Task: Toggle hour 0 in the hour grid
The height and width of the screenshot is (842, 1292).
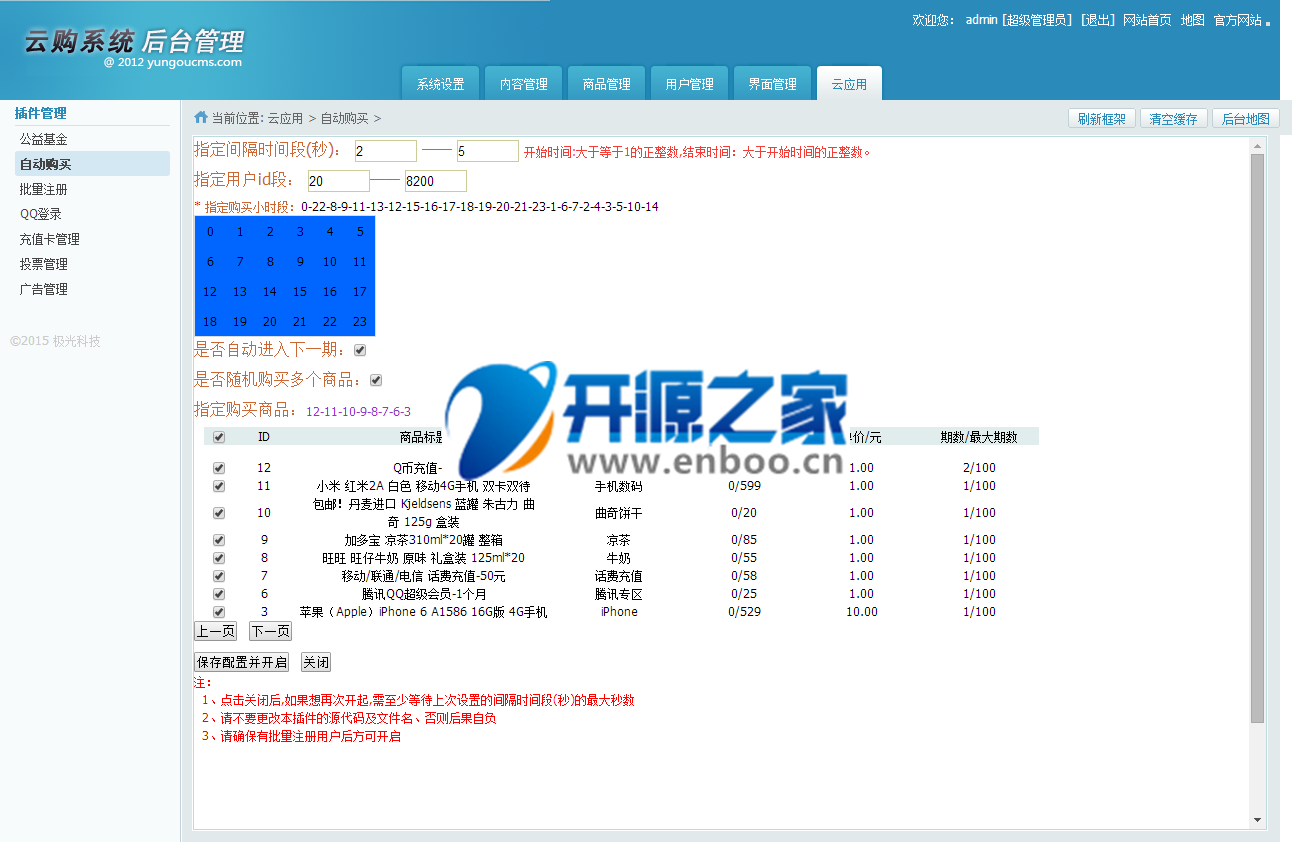Action: point(210,232)
